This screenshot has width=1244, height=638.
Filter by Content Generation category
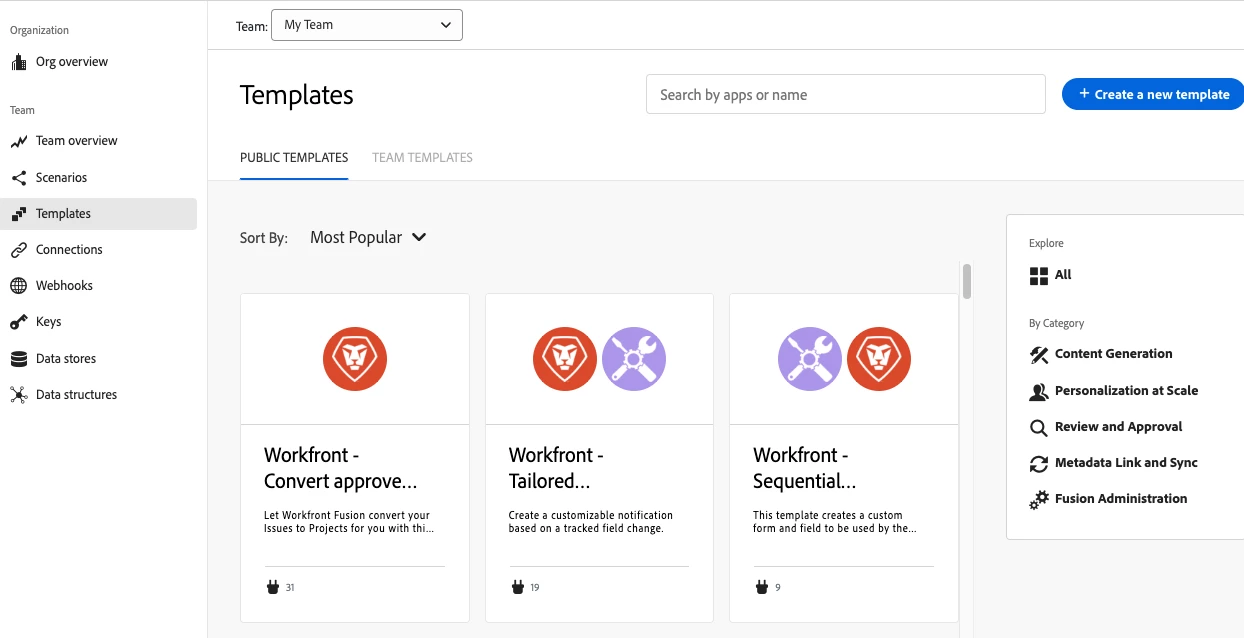tap(1113, 354)
